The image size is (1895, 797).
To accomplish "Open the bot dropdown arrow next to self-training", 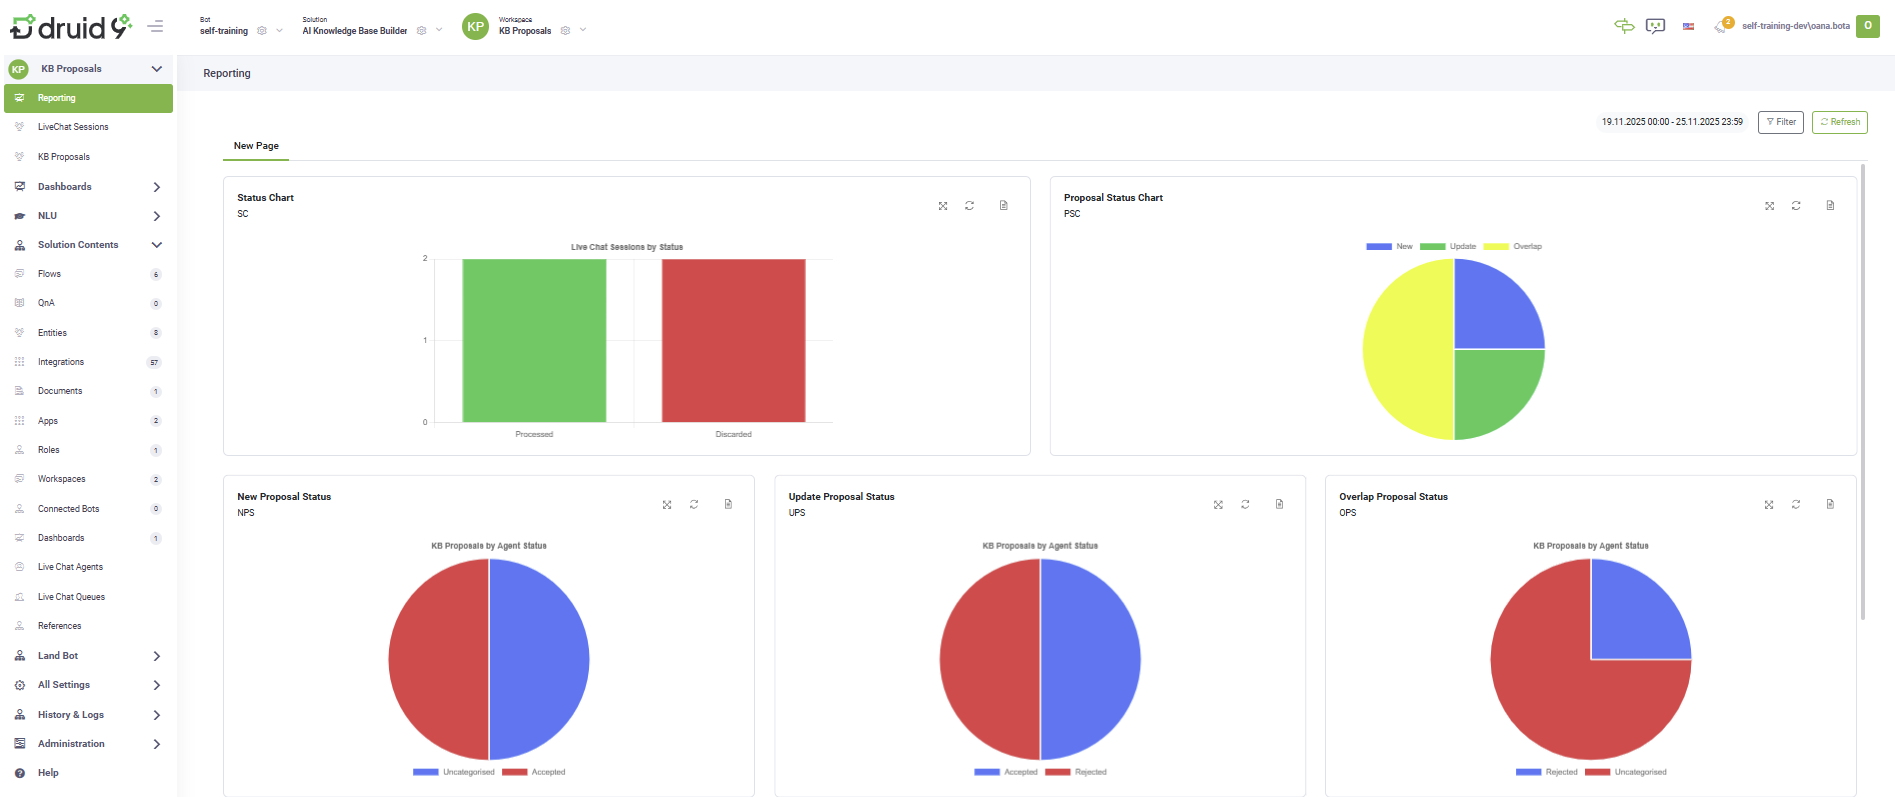I will click(279, 31).
